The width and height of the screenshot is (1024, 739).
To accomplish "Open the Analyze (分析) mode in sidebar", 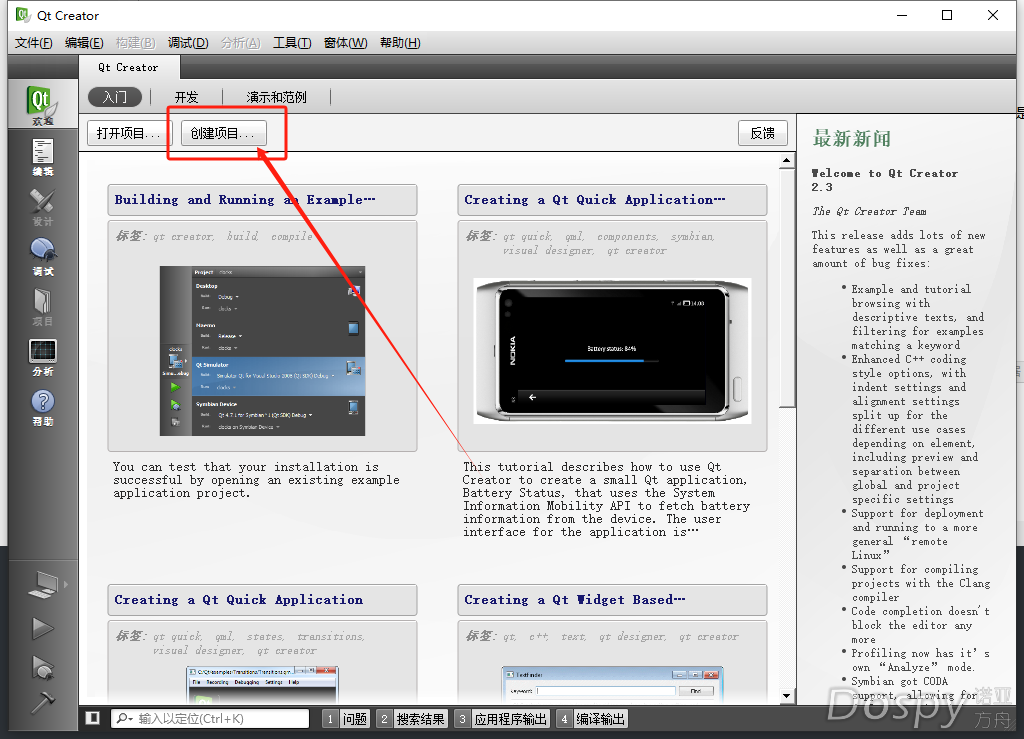I will tap(42, 357).
